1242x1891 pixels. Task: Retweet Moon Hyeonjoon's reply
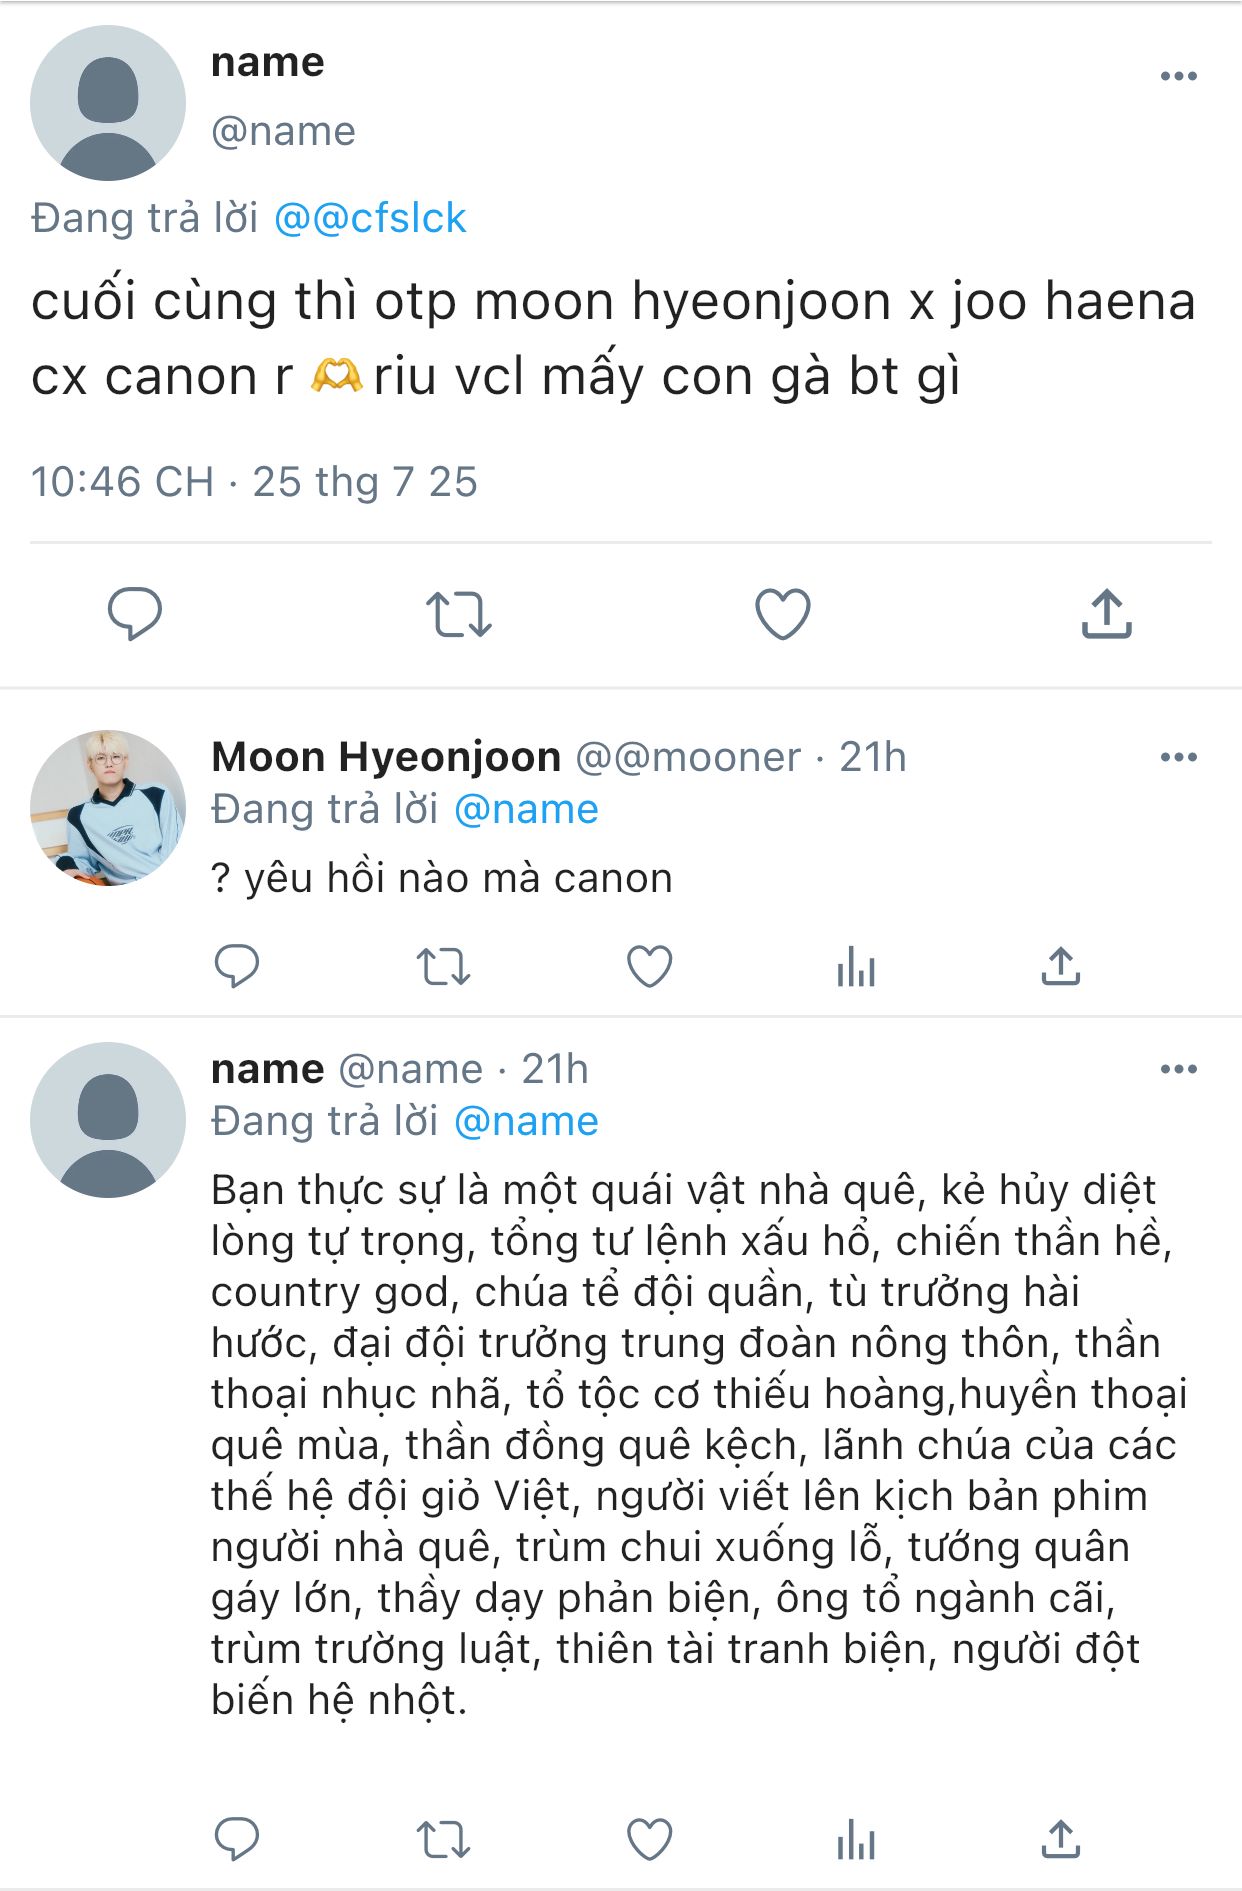point(443,966)
